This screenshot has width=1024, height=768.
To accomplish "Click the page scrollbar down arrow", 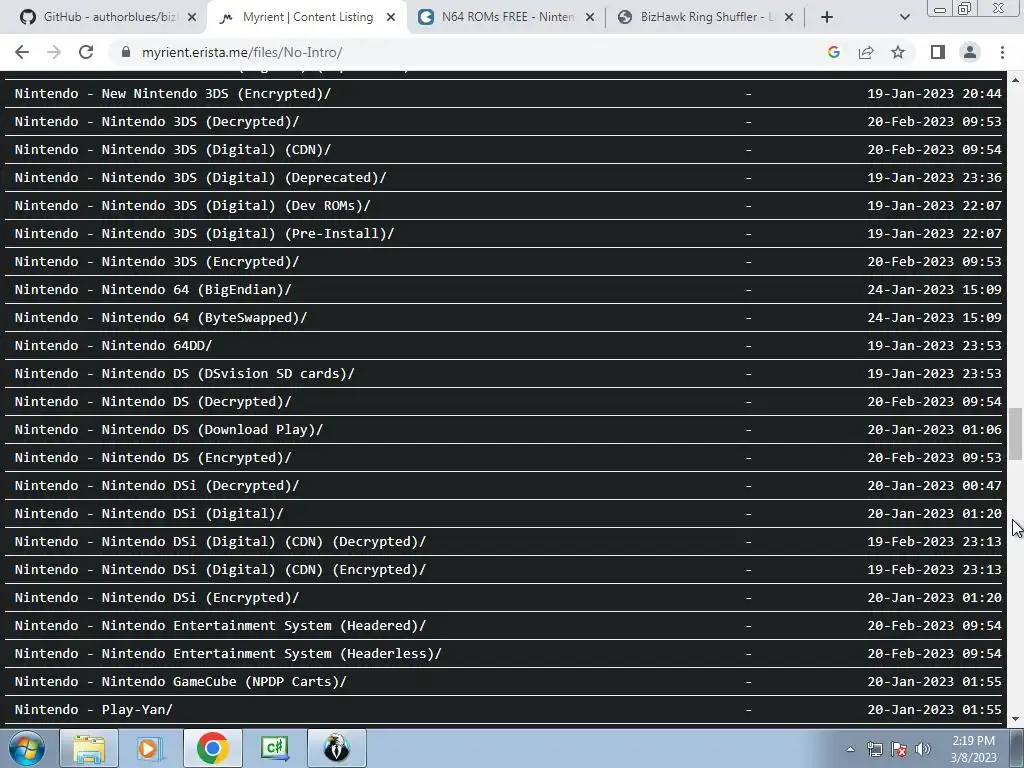I will pyautogui.click(x=1016, y=719).
